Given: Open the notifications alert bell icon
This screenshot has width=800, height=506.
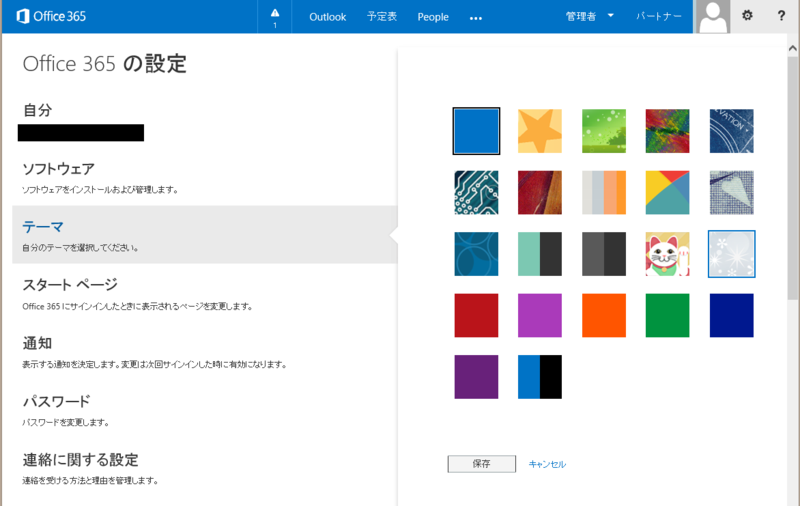Looking at the screenshot, I should pyautogui.click(x=274, y=17).
